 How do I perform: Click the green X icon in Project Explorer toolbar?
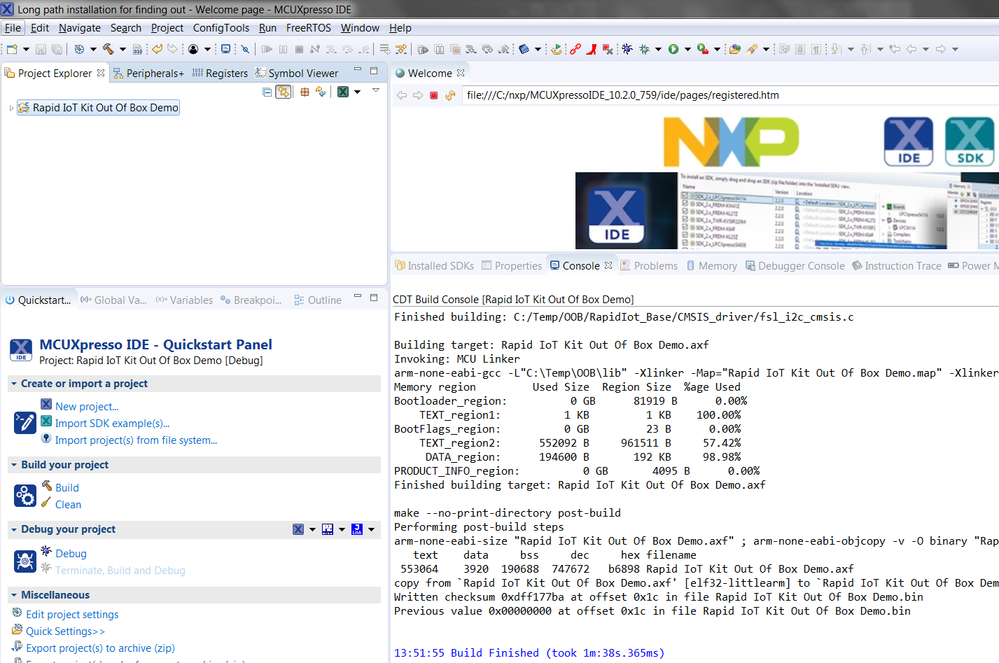point(343,92)
